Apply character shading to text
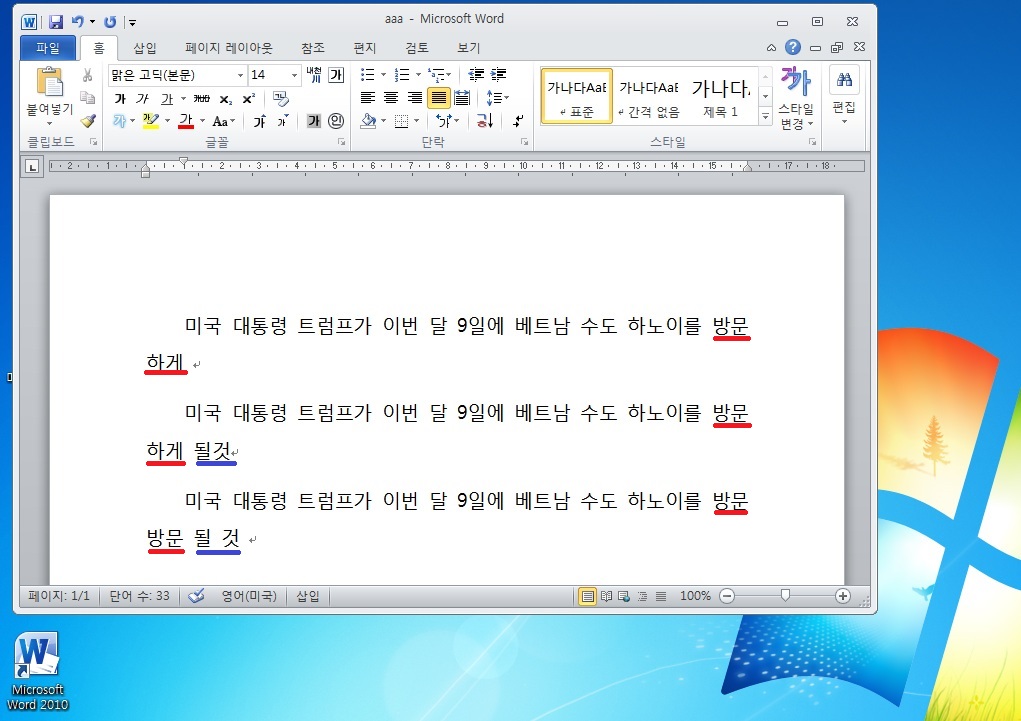Image resolution: width=1021 pixels, height=721 pixels. click(x=314, y=121)
